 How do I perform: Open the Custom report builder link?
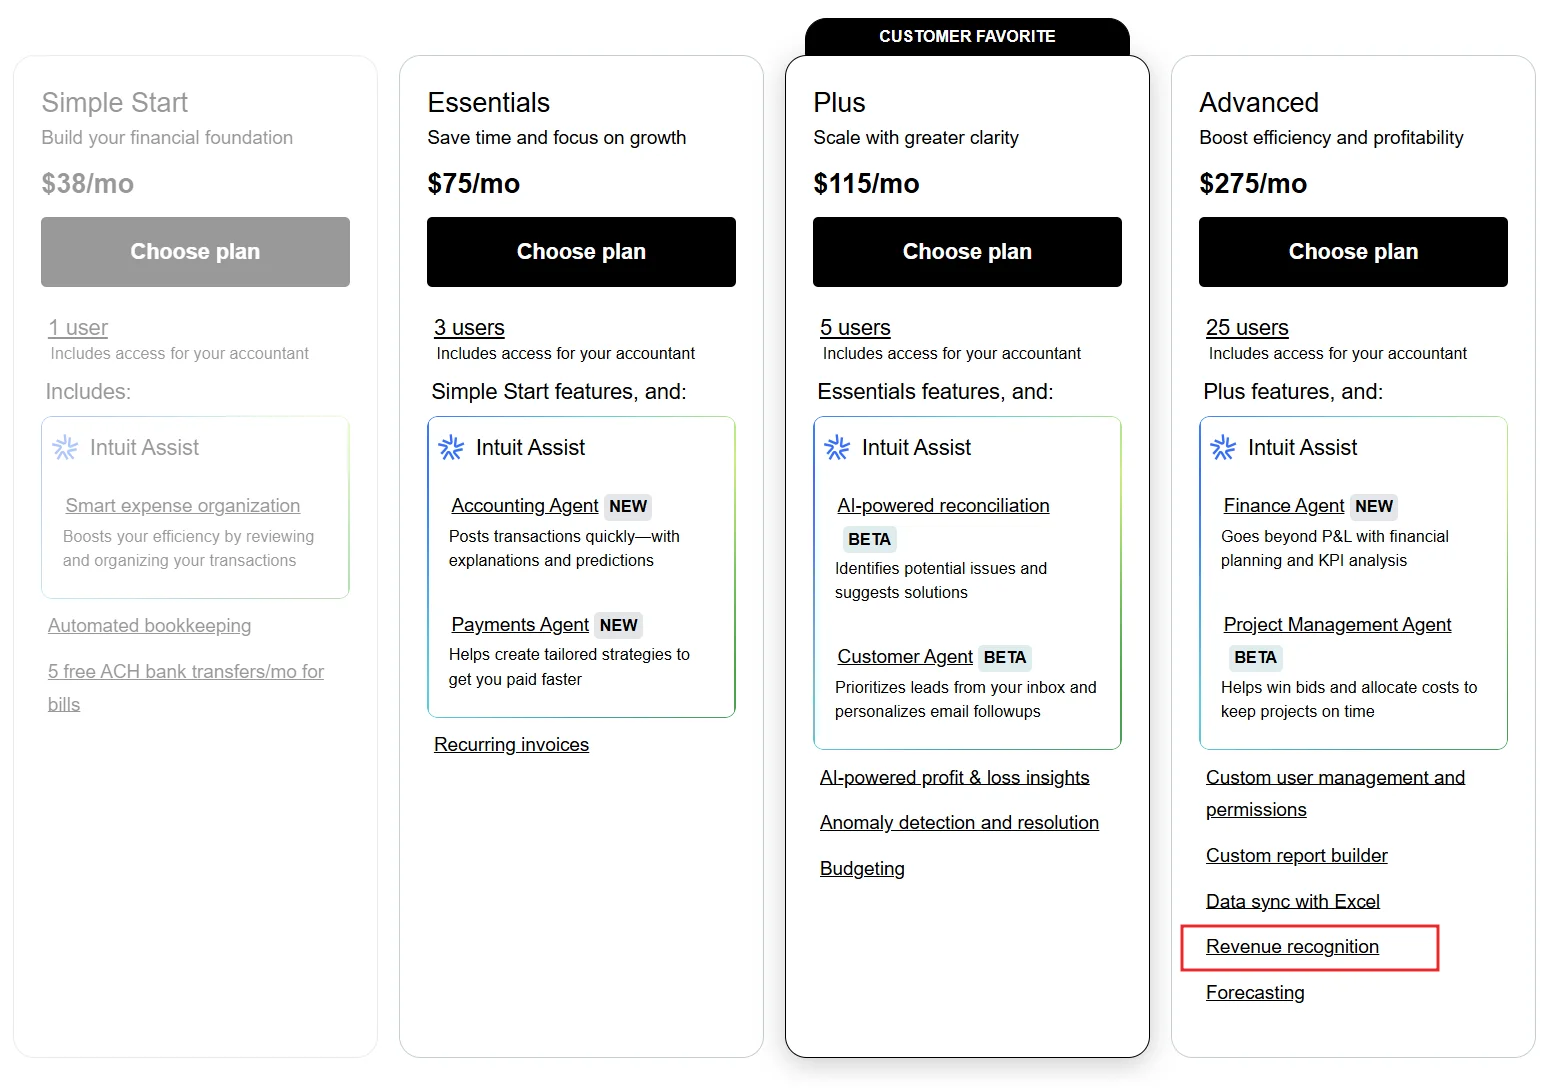tap(1296, 856)
